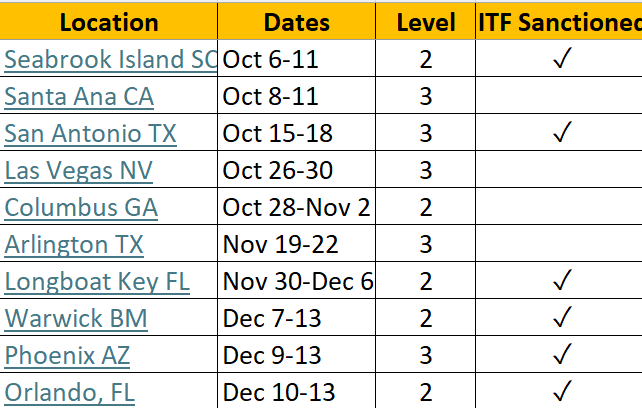Open the Las Vegas NV link
The width and height of the screenshot is (642, 408).
point(79,170)
